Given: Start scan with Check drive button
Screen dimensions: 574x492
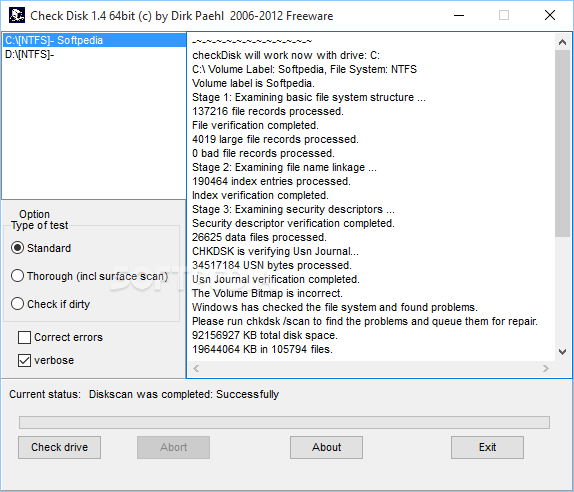Looking at the screenshot, I should (x=59, y=447).
